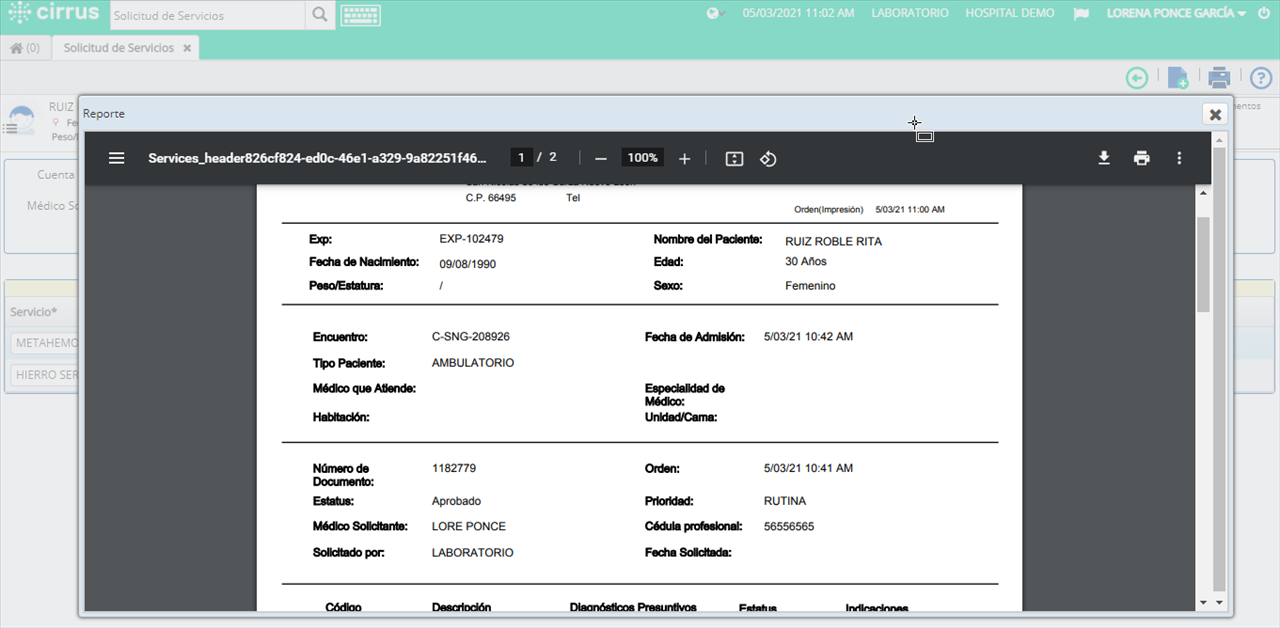Click the flag icon next to the username
This screenshot has width=1280, height=628.
point(1081,13)
